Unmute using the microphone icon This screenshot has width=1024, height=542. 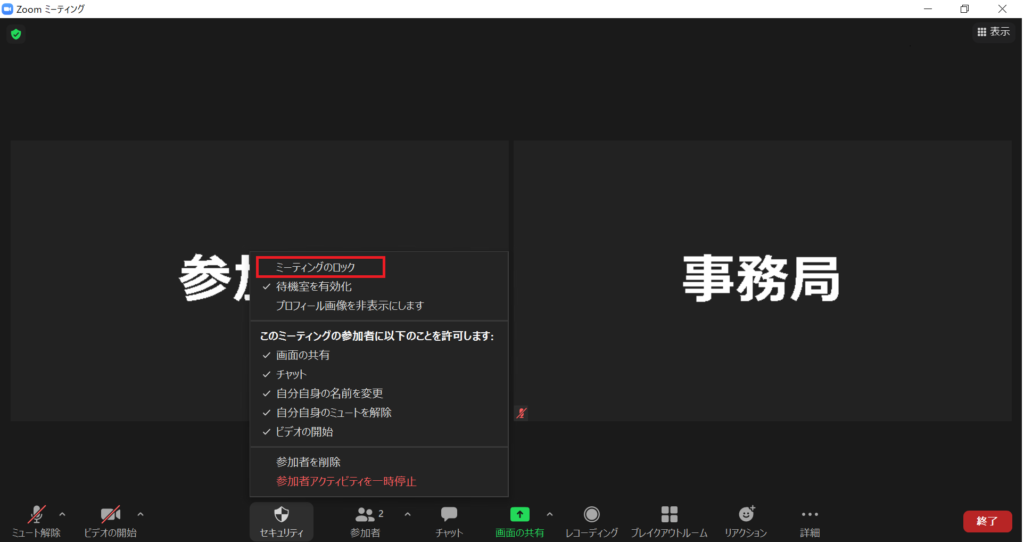click(x=36, y=514)
